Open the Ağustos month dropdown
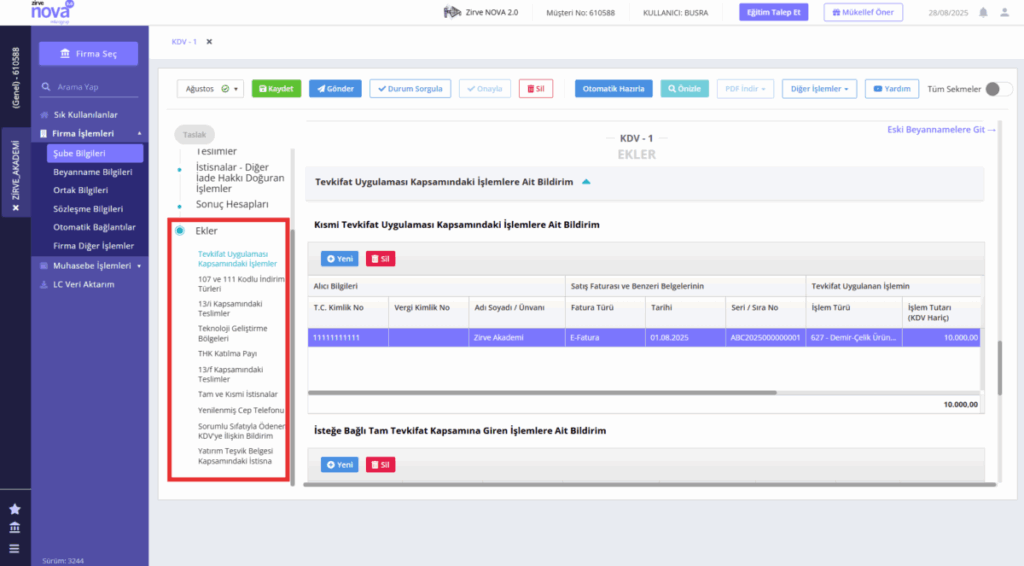1024x566 pixels. click(210, 89)
